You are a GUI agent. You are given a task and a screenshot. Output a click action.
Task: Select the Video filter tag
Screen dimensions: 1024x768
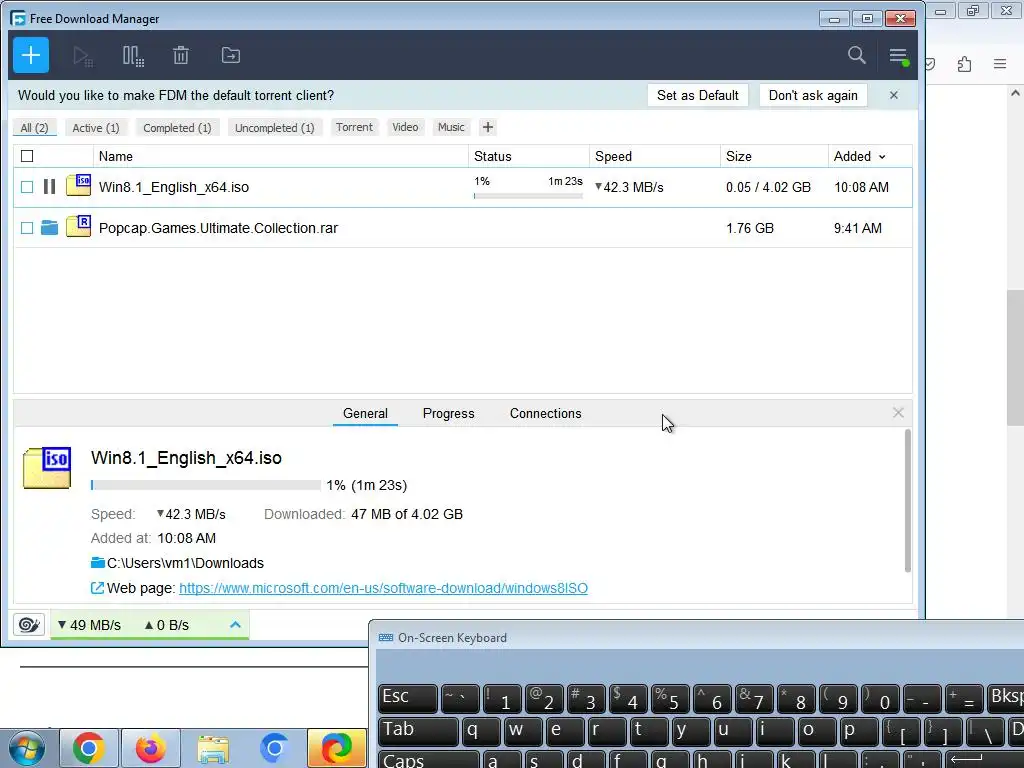405,127
